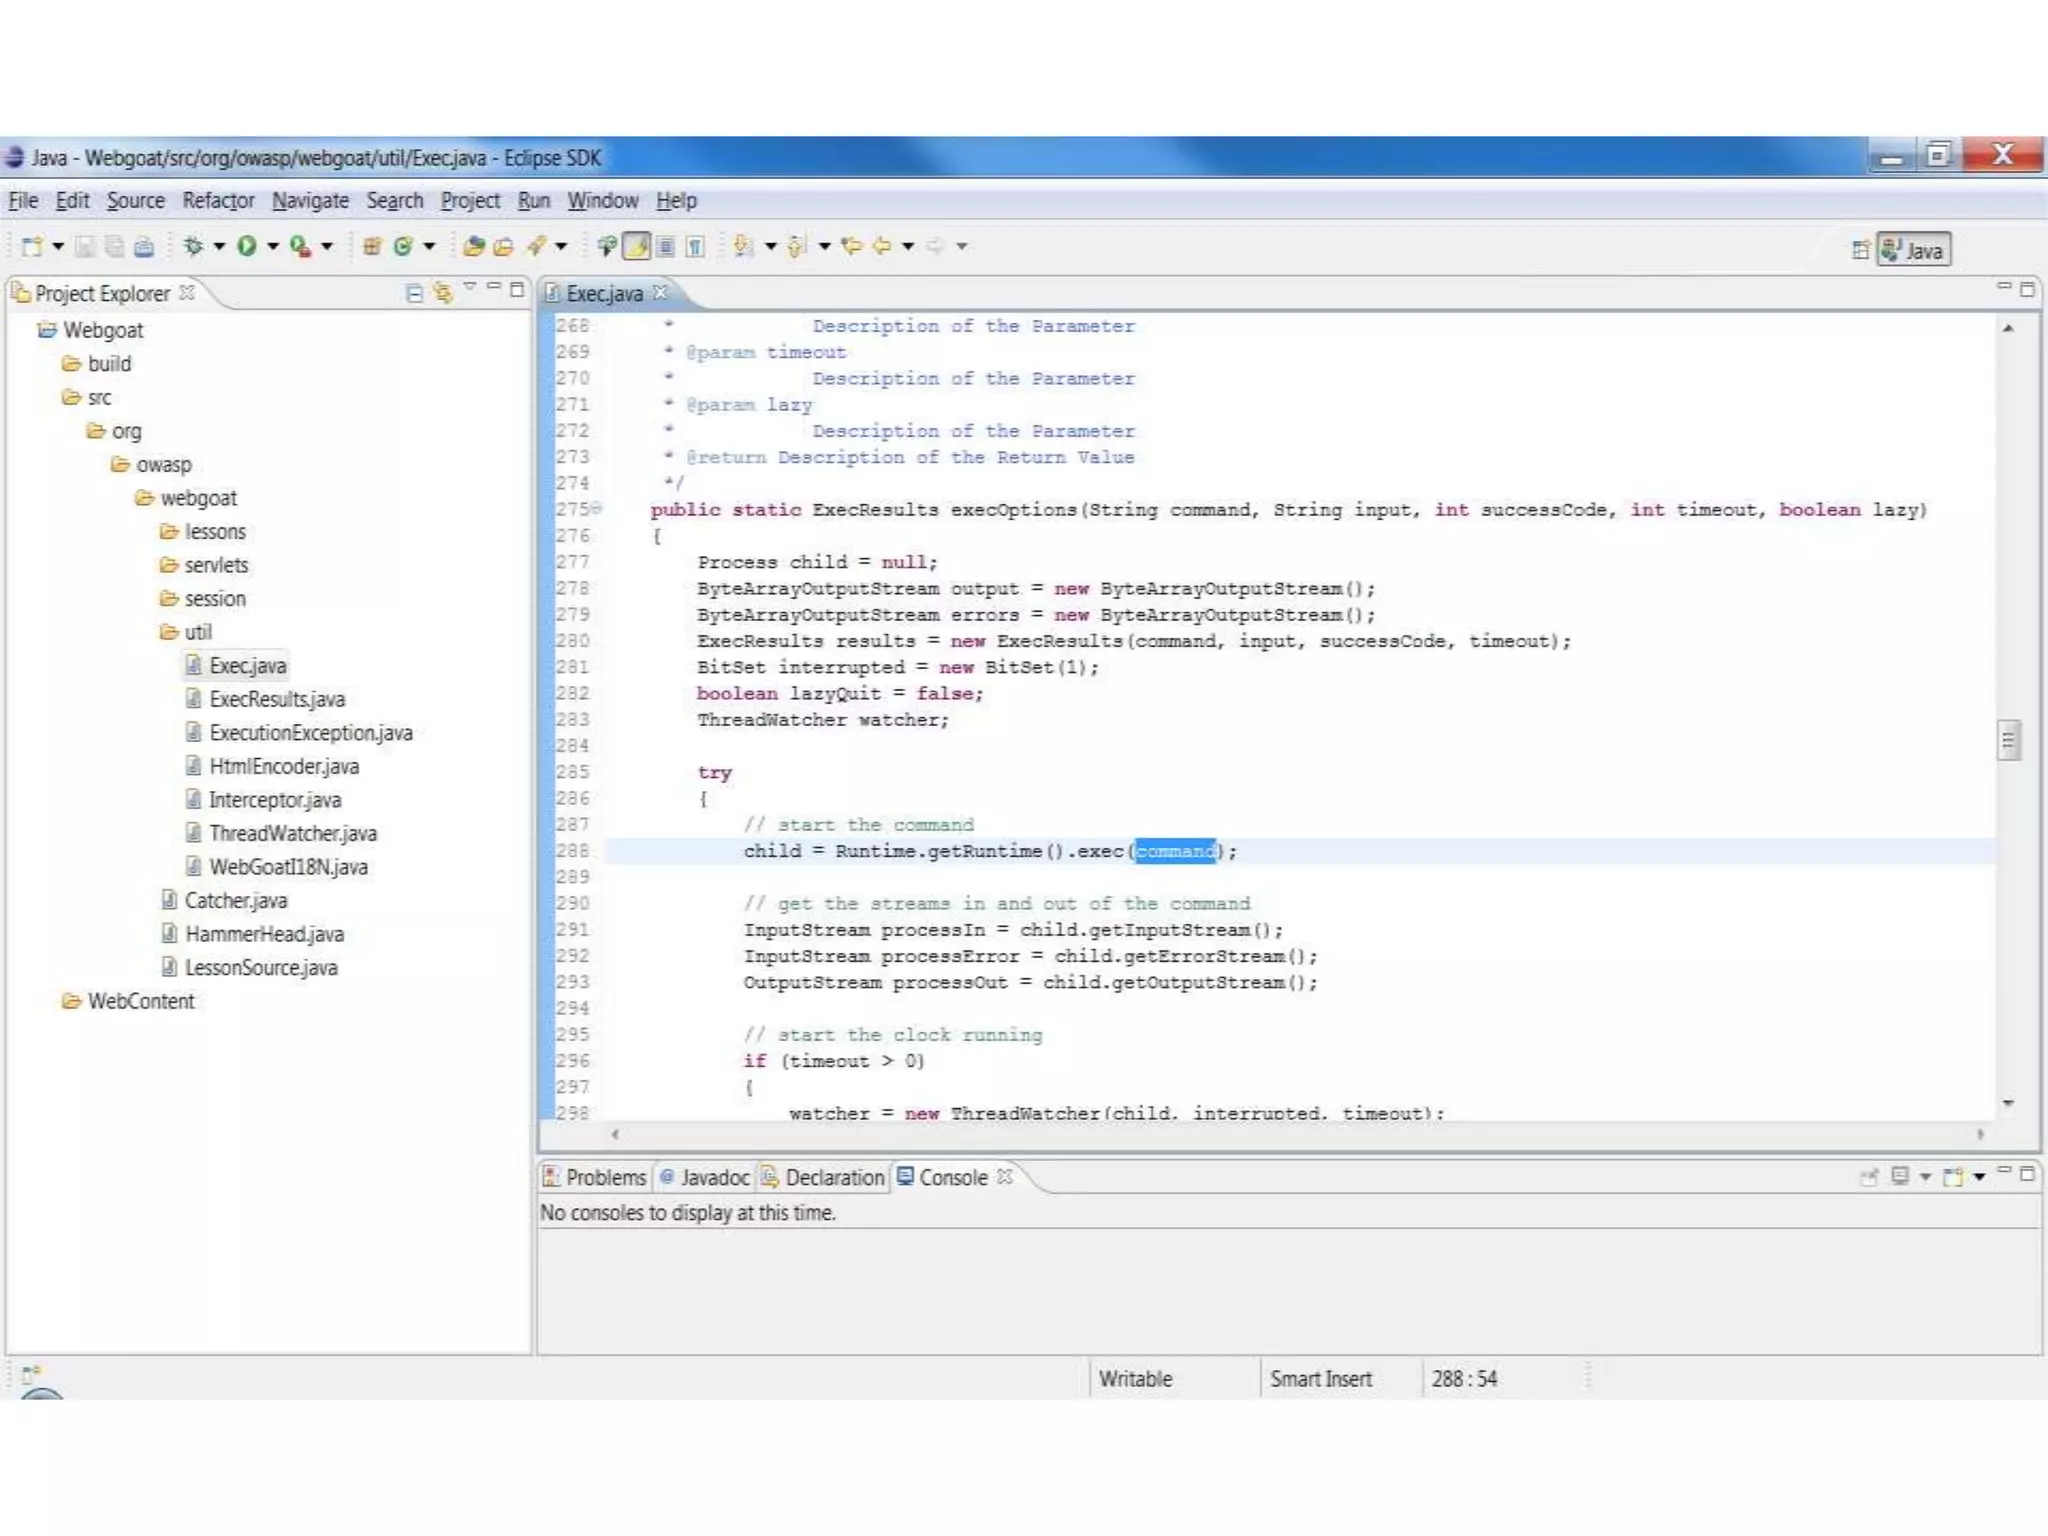The height and width of the screenshot is (1536, 2048).
Task: Click Collapse All in Project Explorer
Action: pyautogui.click(x=414, y=292)
